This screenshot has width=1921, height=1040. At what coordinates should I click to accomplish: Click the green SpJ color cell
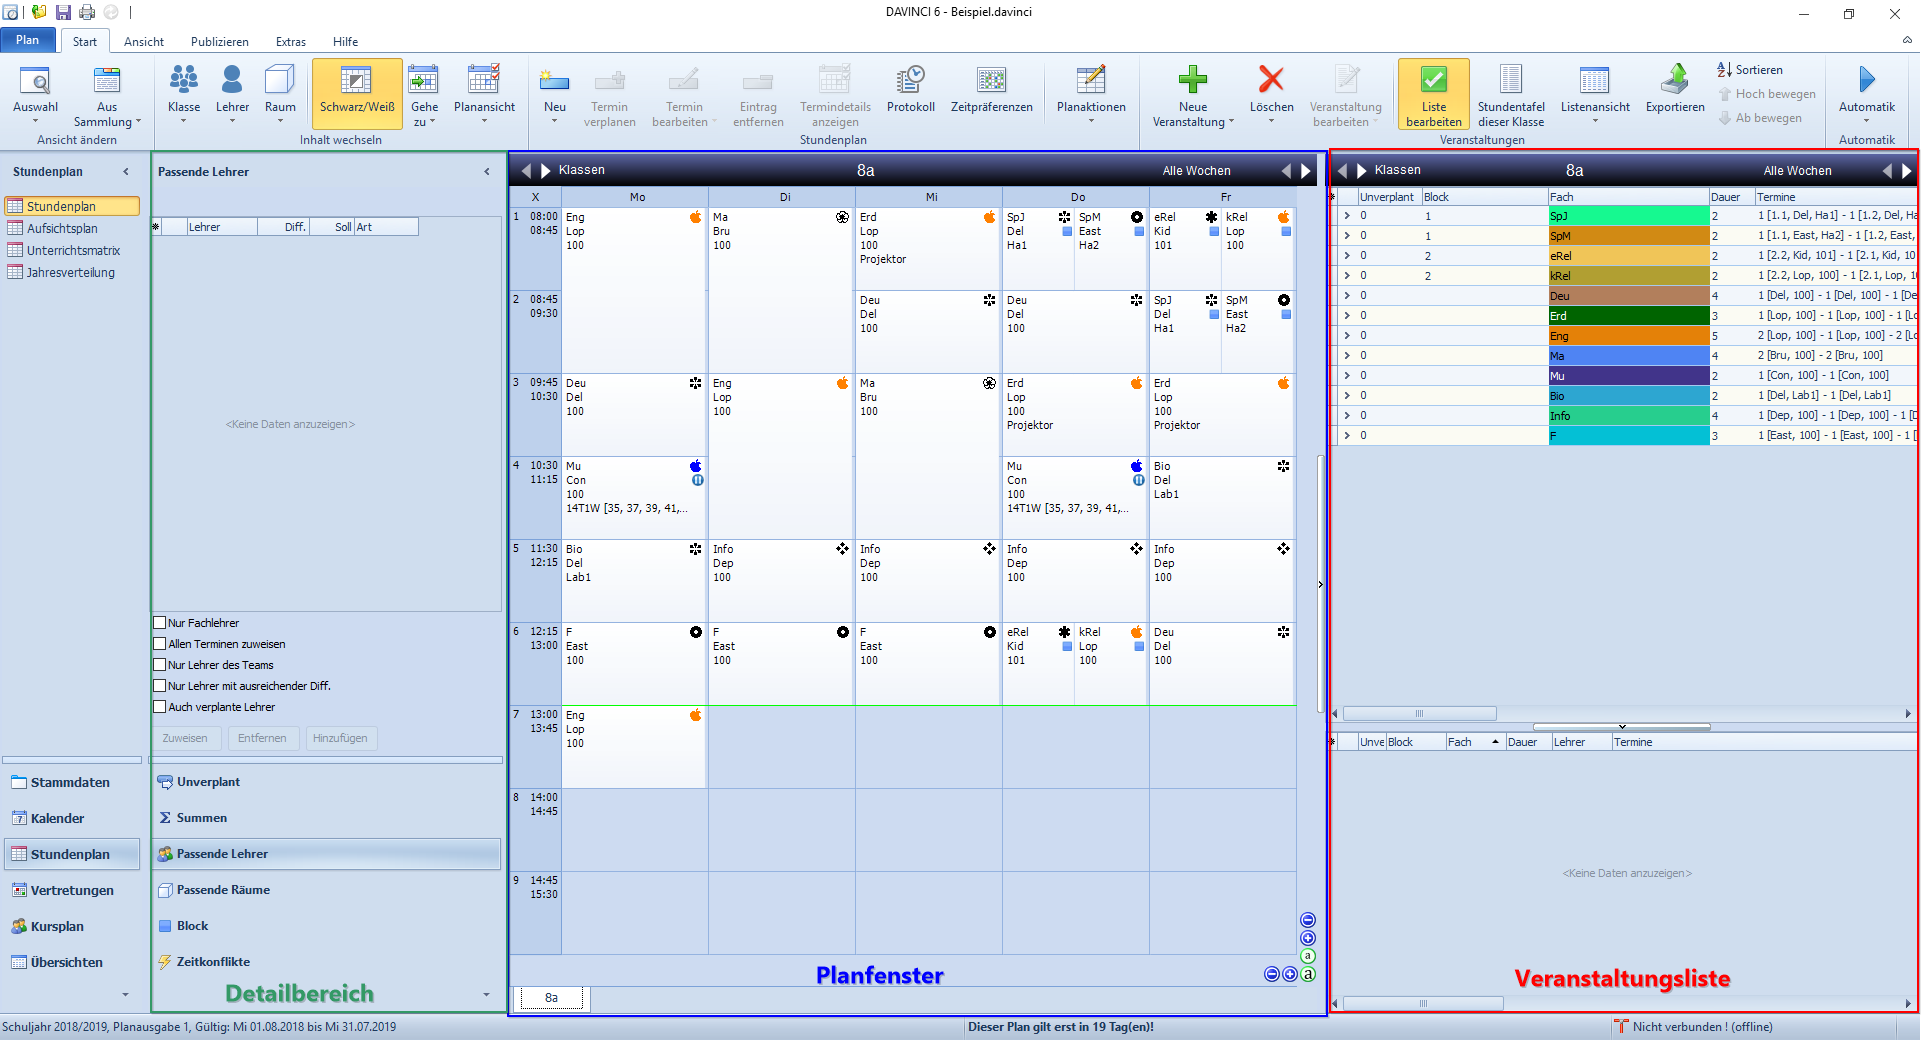point(1629,216)
